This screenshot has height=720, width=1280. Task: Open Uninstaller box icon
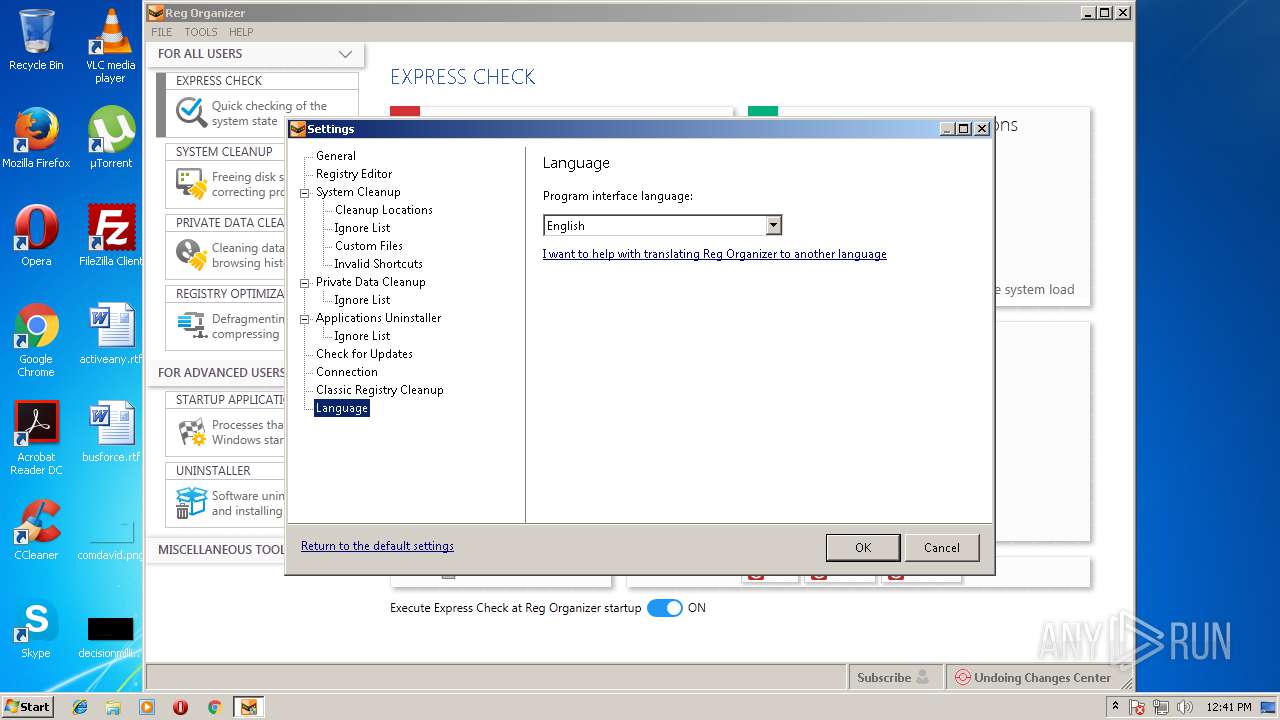tap(191, 503)
